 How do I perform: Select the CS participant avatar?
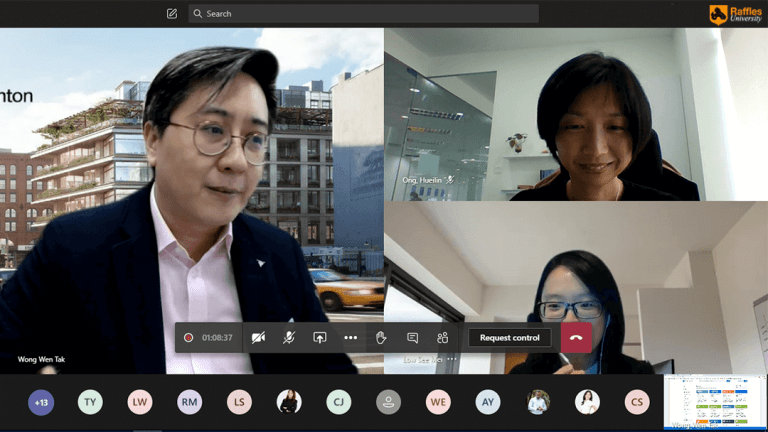(637, 402)
